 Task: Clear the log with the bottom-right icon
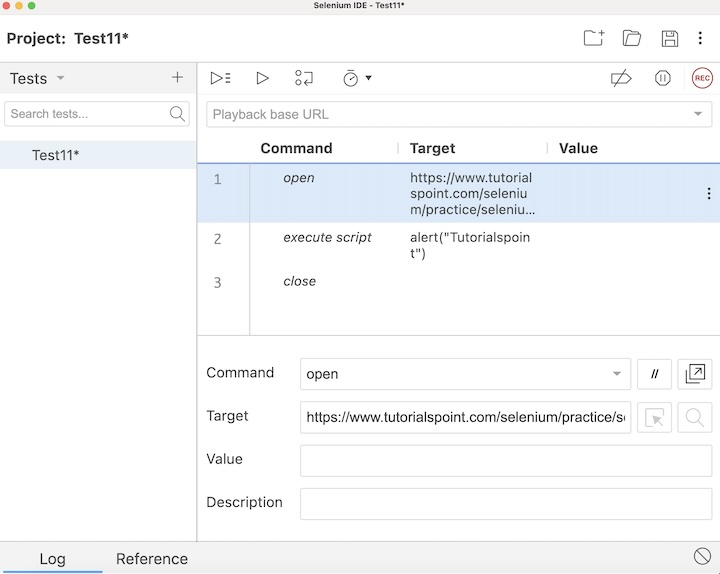(702, 556)
